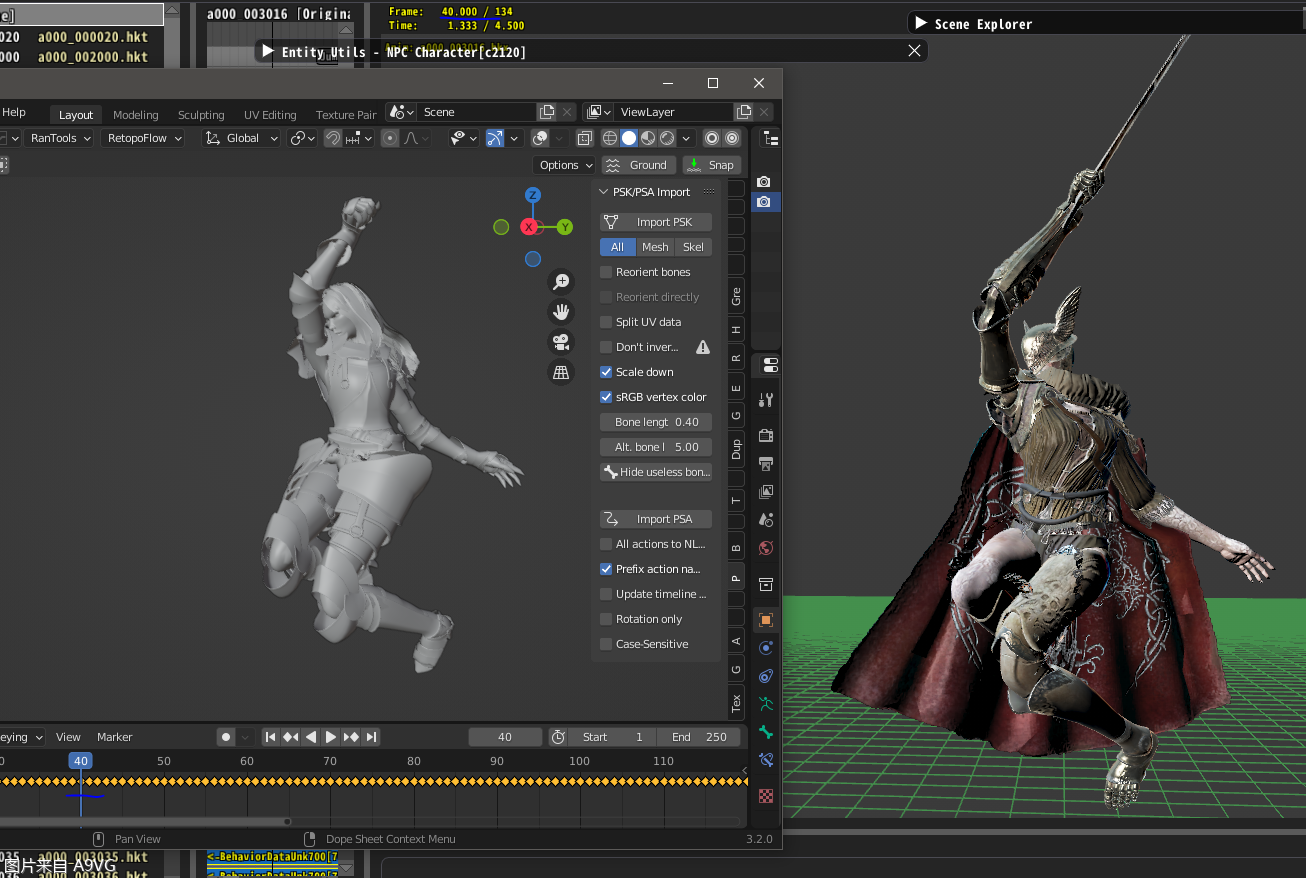Click the viewport zoom magnifier icon
The width and height of the screenshot is (1306, 878).
point(561,282)
